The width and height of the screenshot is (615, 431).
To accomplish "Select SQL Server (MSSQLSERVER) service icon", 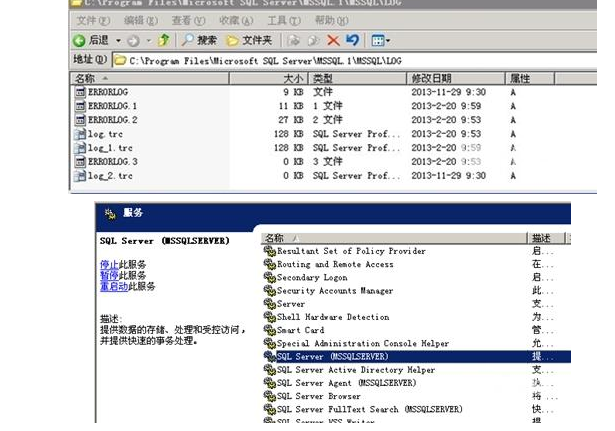I will click(x=269, y=356).
